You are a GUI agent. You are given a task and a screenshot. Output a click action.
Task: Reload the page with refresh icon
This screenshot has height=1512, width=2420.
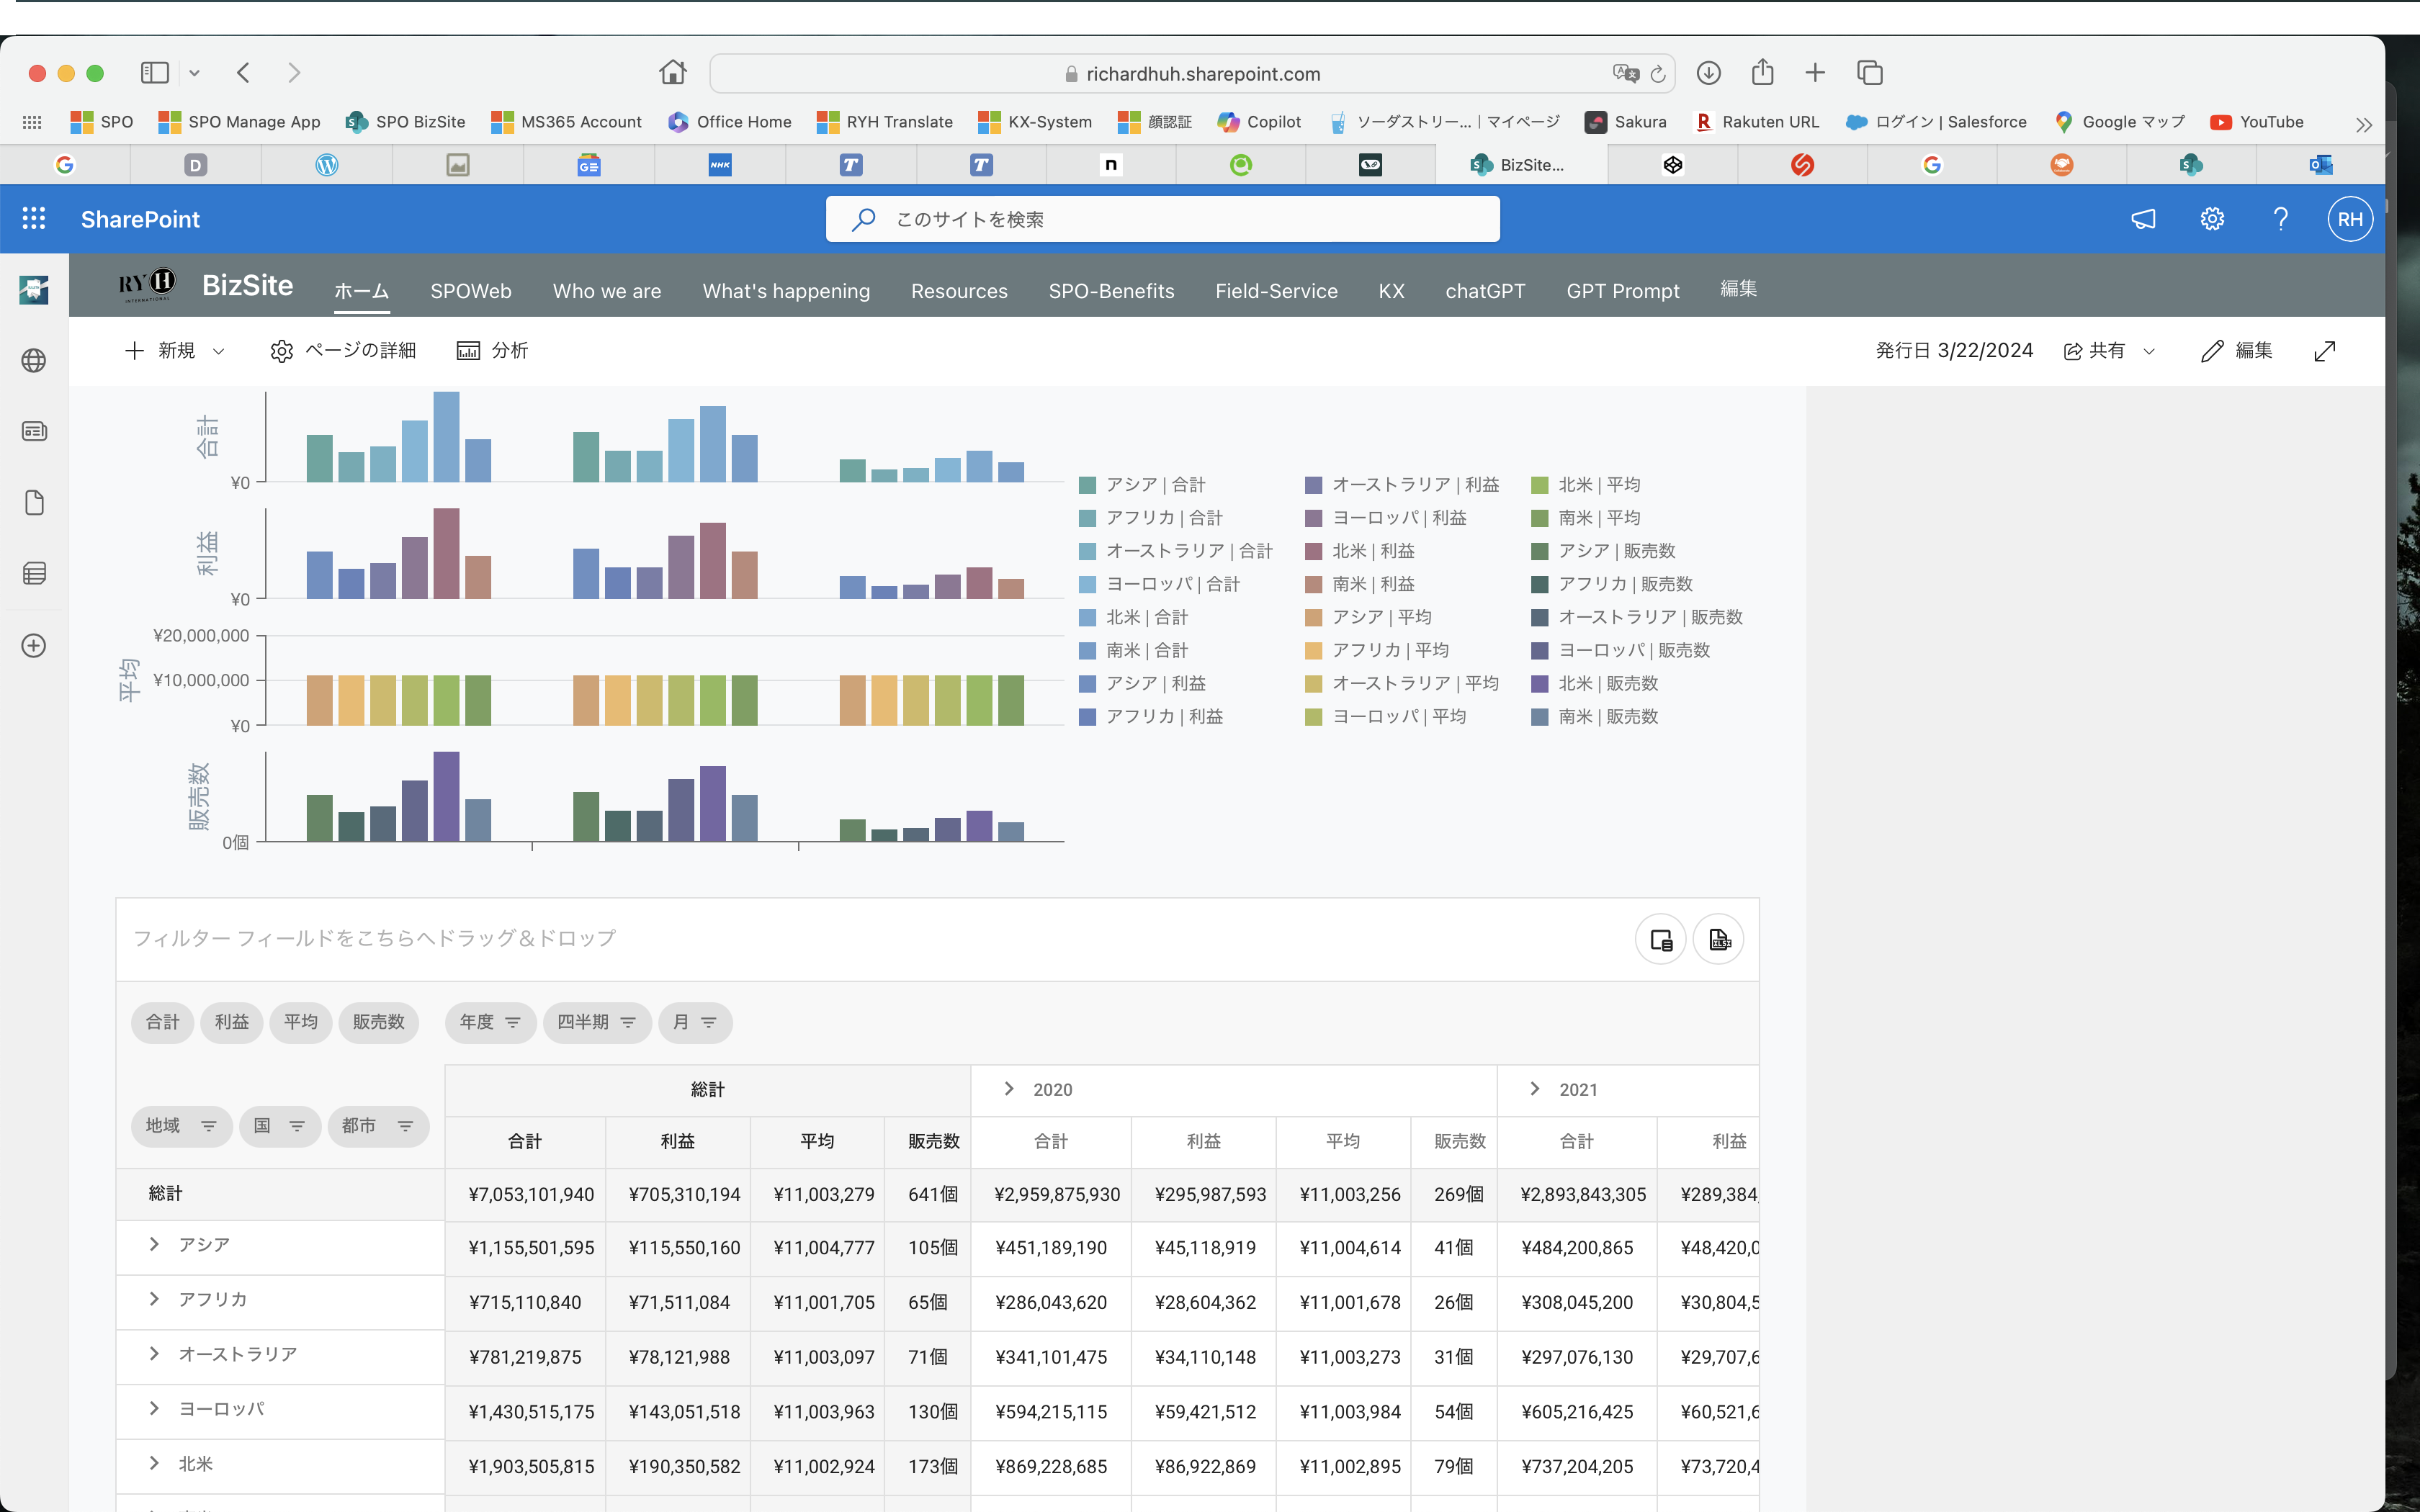tap(1658, 74)
